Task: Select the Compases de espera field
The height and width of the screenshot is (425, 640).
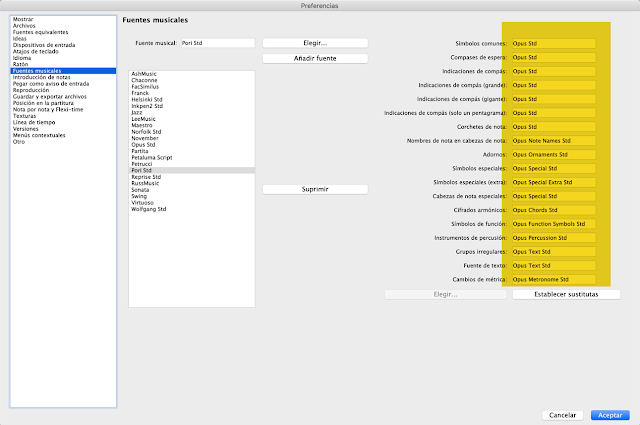Action: click(554, 57)
